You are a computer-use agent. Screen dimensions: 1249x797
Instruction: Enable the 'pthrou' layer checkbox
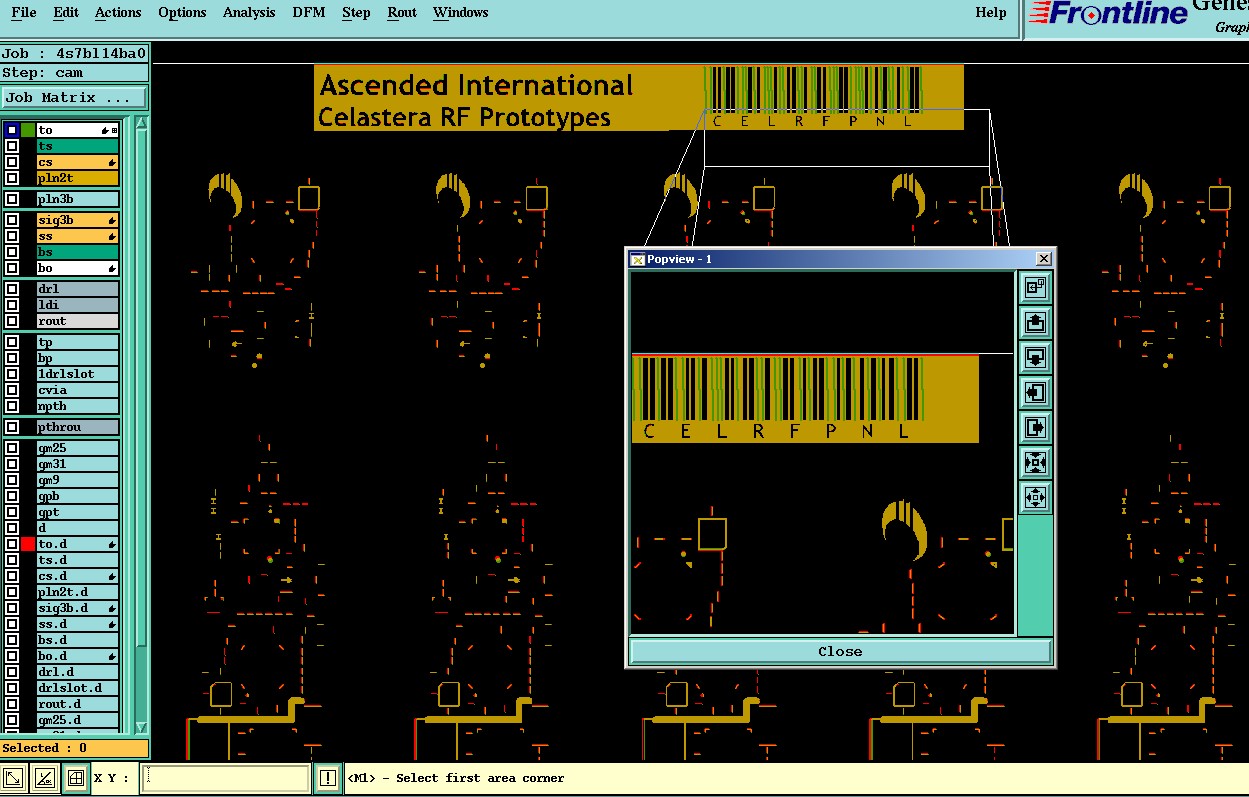[x=12, y=427]
